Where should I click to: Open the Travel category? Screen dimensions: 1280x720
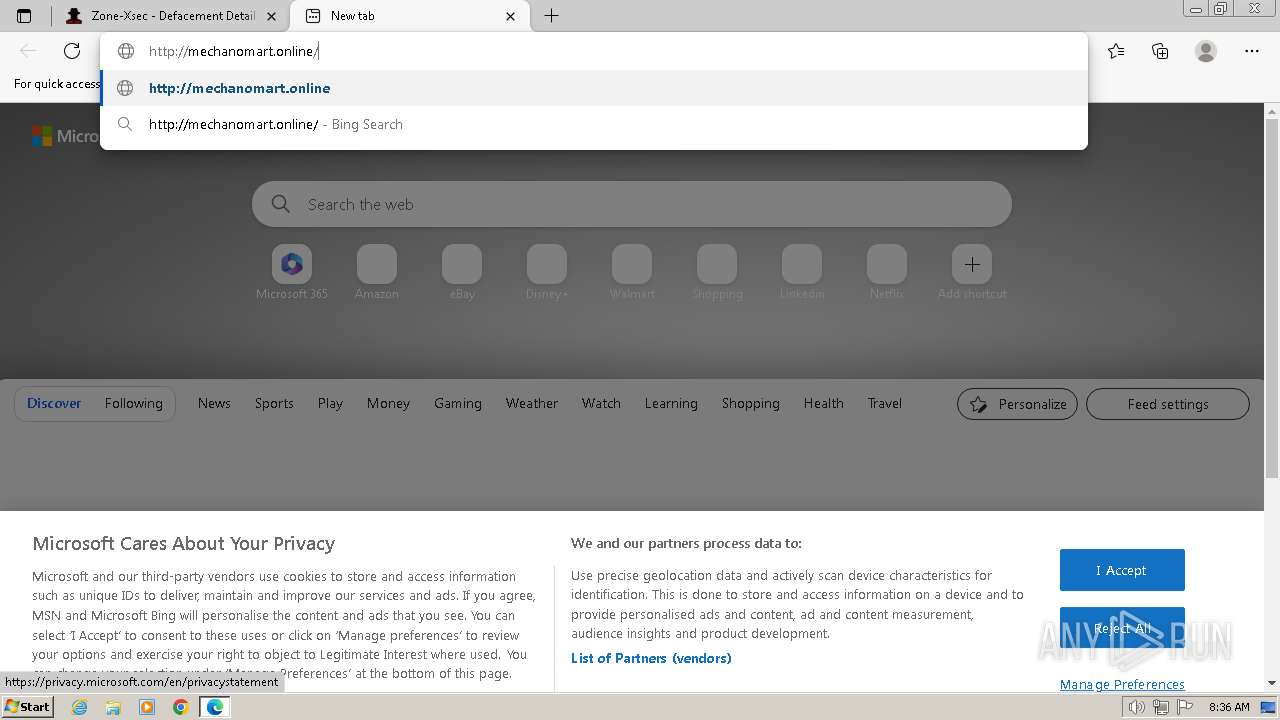point(885,403)
